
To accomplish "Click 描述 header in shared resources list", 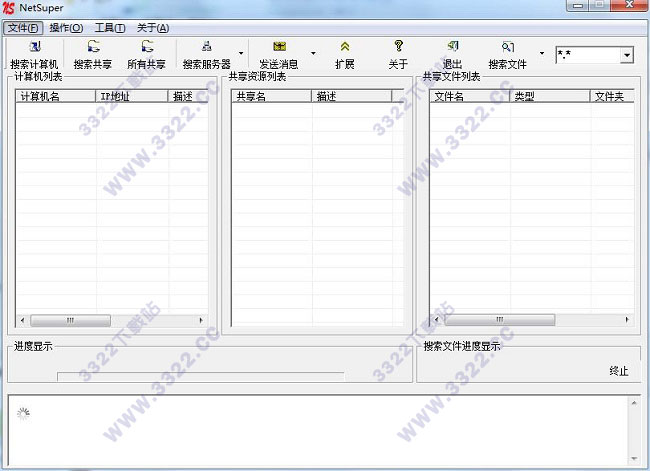I will [x=352, y=96].
